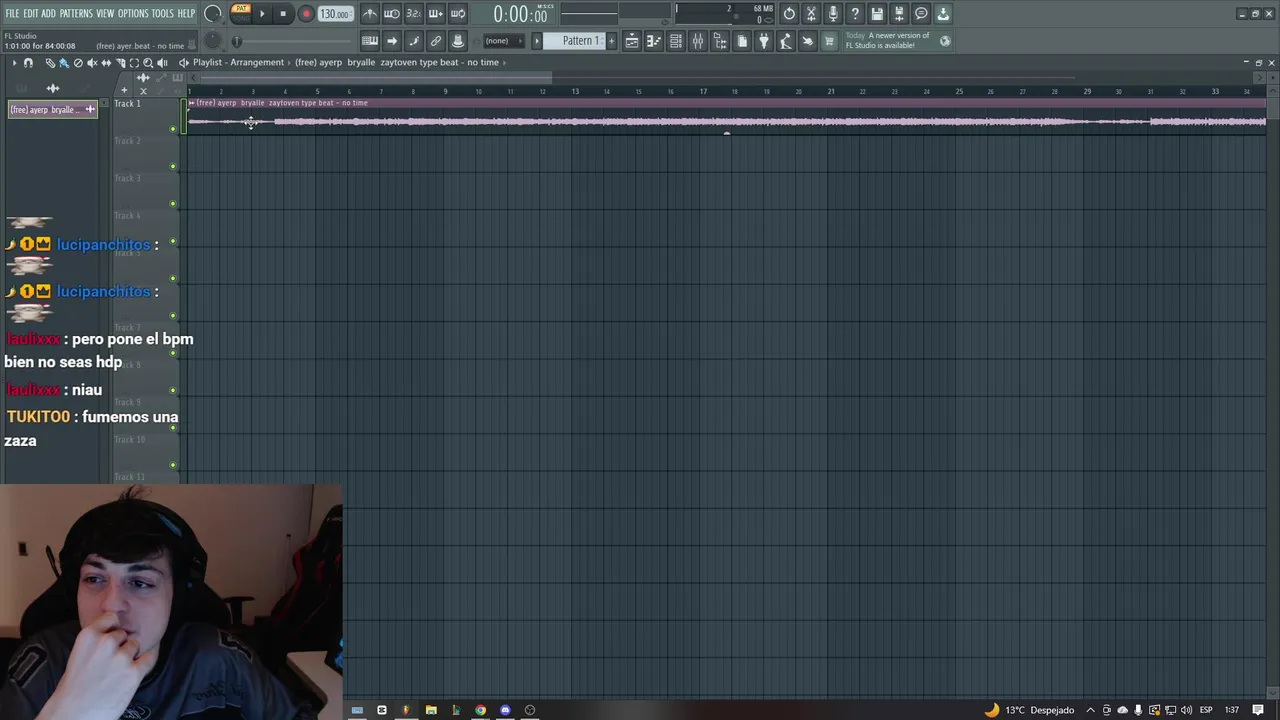This screenshot has width=1280, height=720.
Task: Add new pattern with plus button
Action: pyautogui.click(x=612, y=41)
